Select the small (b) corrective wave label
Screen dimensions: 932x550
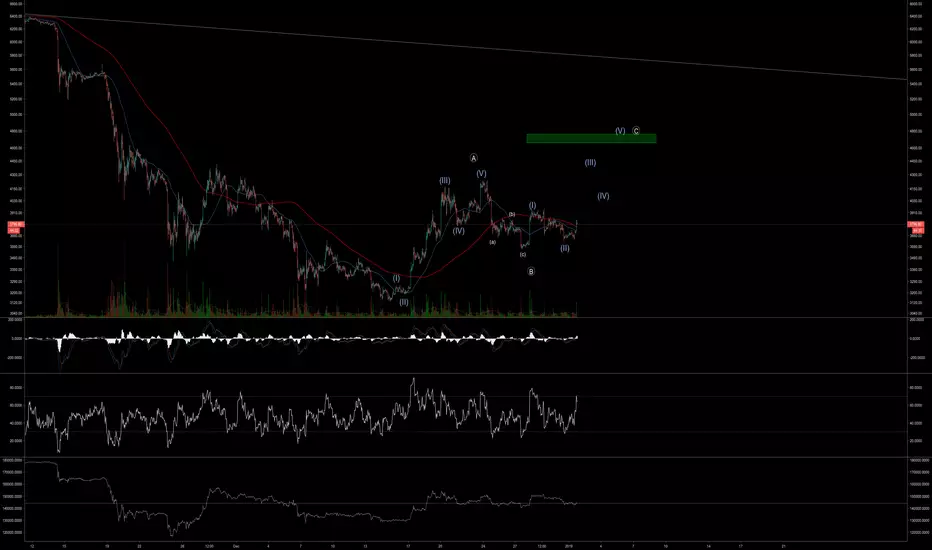[x=512, y=214]
